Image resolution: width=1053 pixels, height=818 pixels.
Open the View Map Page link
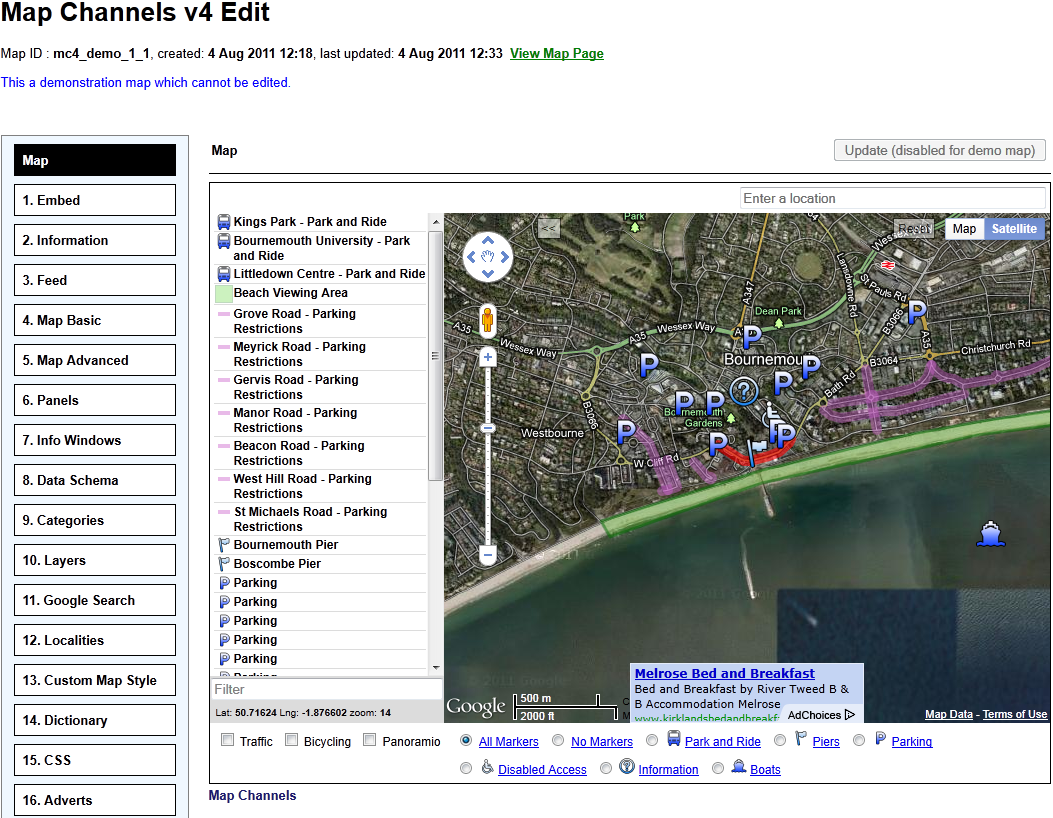point(556,53)
